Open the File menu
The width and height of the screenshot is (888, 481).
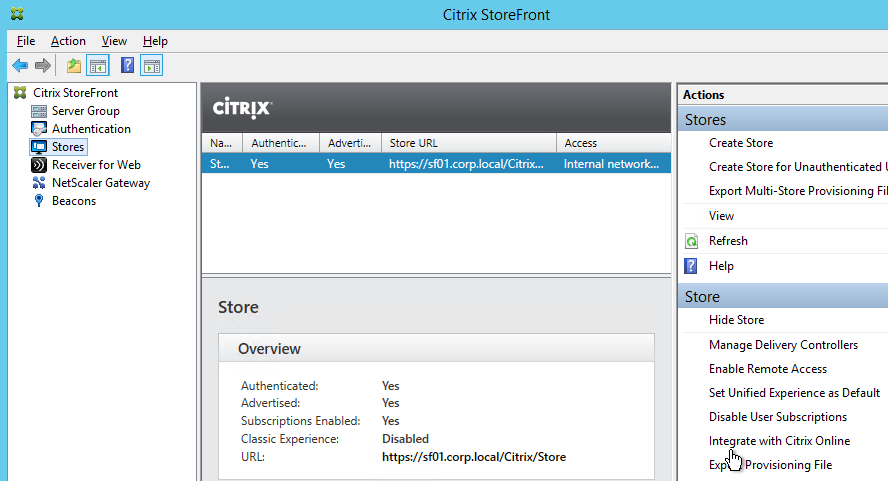click(x=26, y=41)
